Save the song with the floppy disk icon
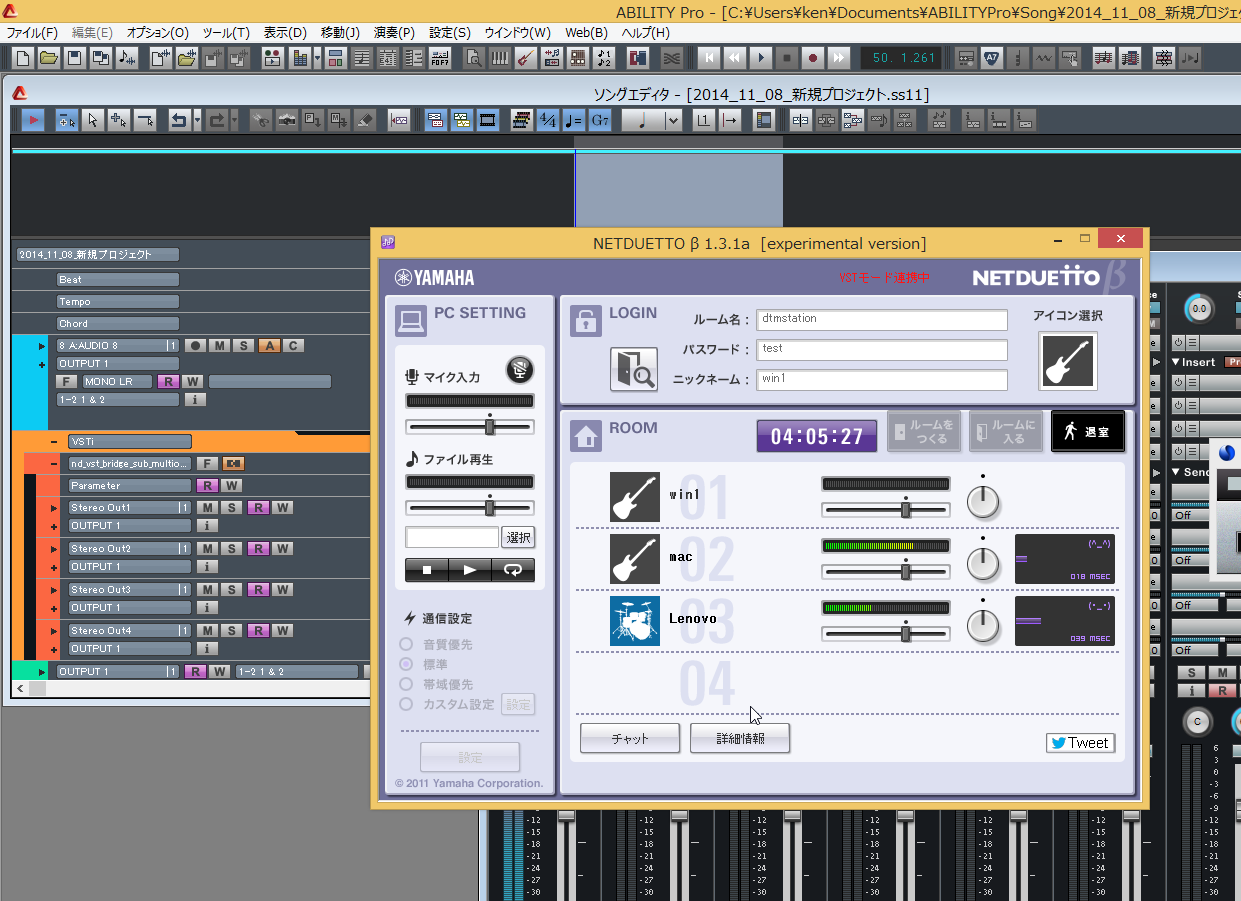 pyautogui.click(x=74, y=58)
